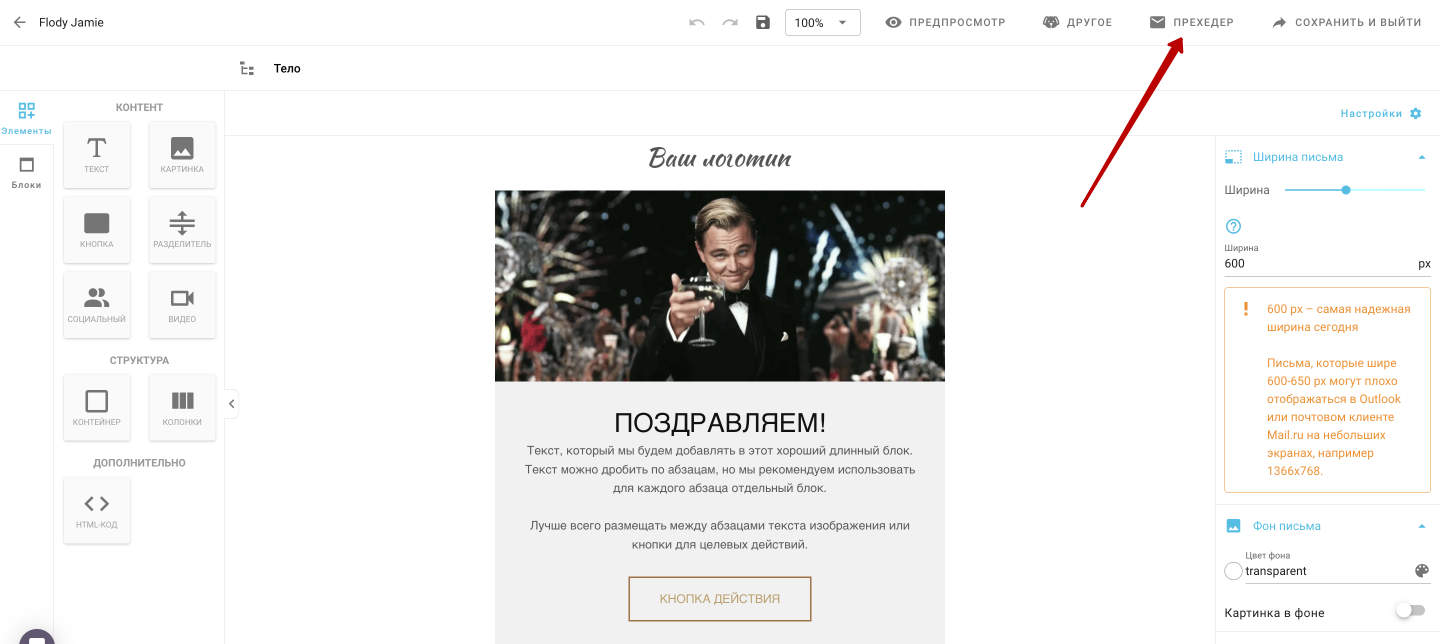1440x644 pixels.
Task: Select the Видео element tile
Action: (x=182, y=305)
